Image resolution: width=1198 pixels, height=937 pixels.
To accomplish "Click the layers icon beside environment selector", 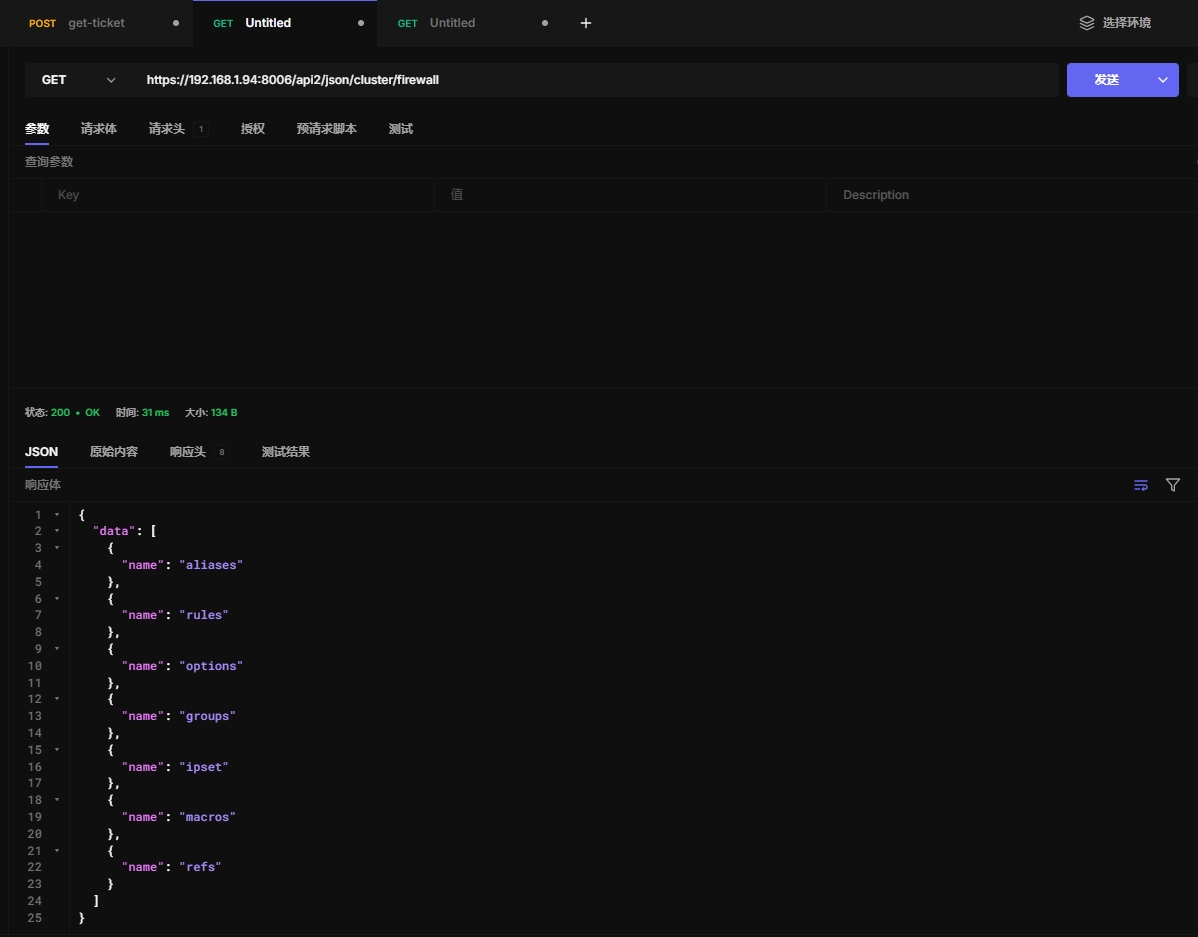I will (x=1087, y=23).
